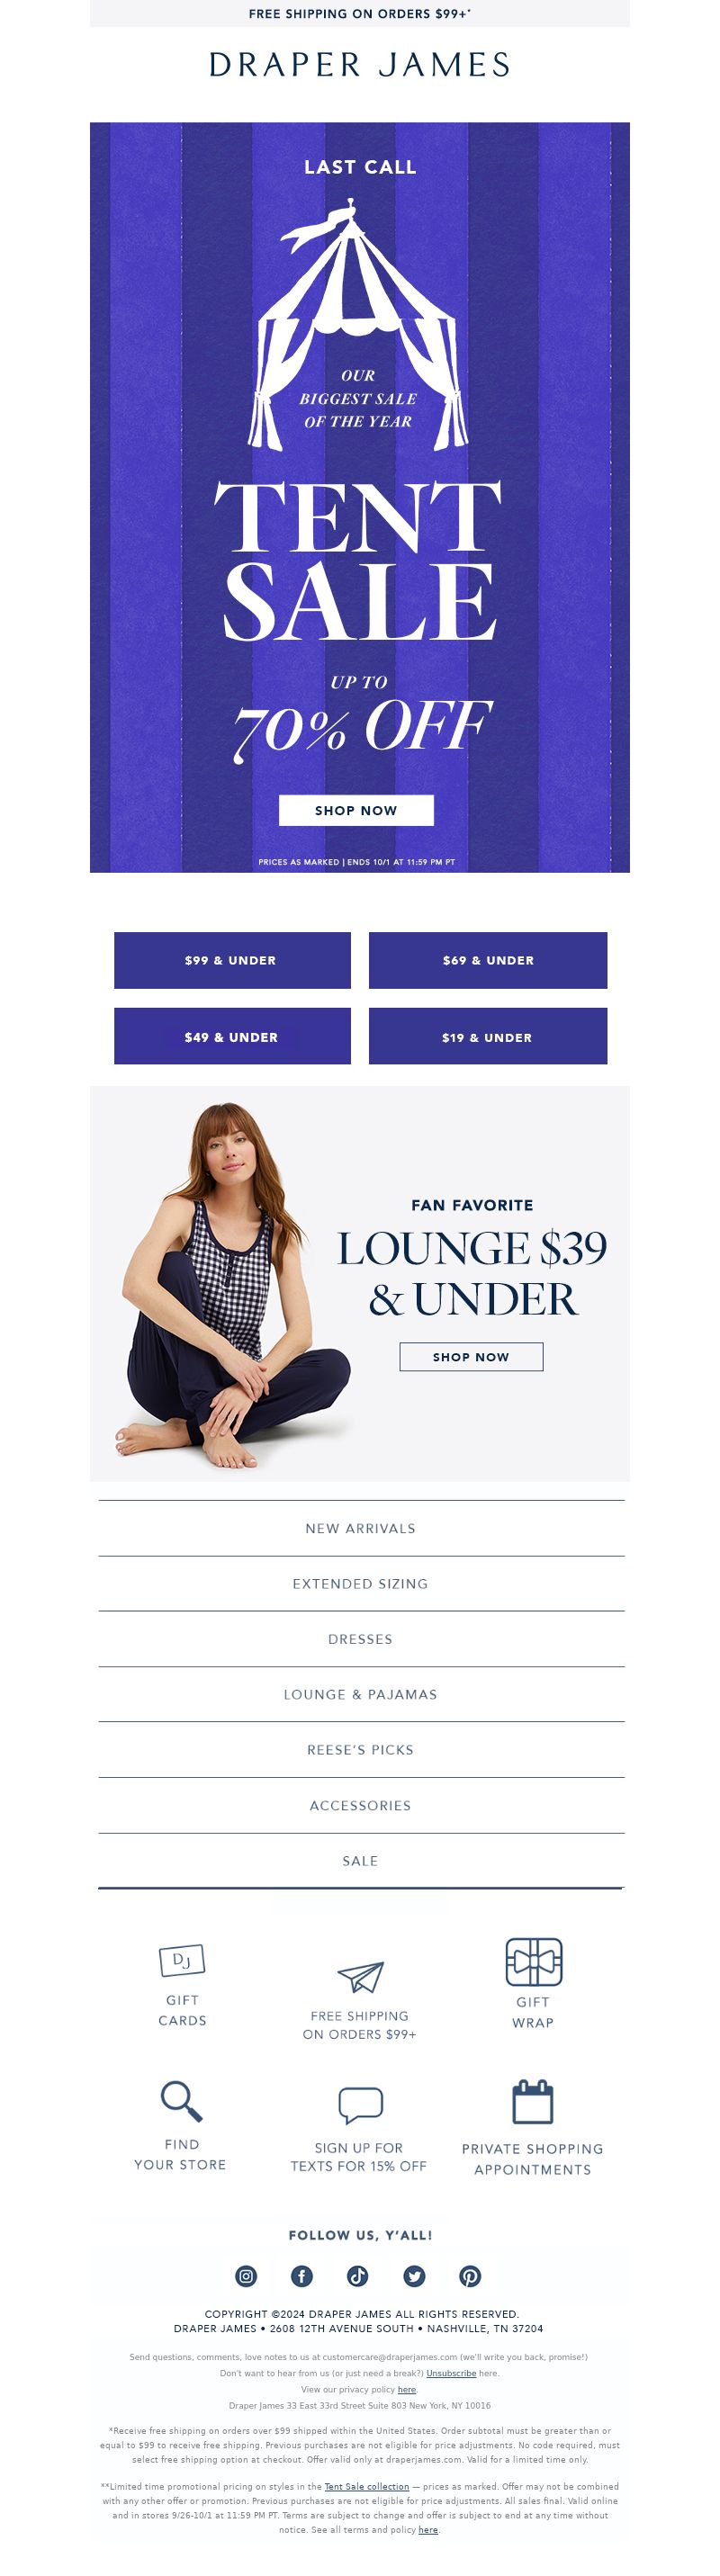Select the Lounge & Pajamas menu item
The width and height of the screenshot is (720, 2576).
[360, 1694]
